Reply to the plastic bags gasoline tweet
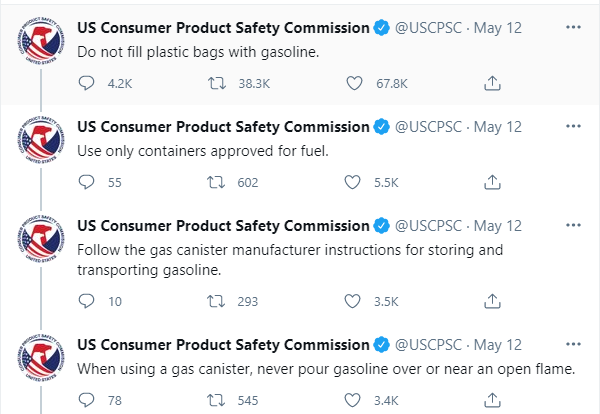 pyautogui.click(x=86, y=83)
